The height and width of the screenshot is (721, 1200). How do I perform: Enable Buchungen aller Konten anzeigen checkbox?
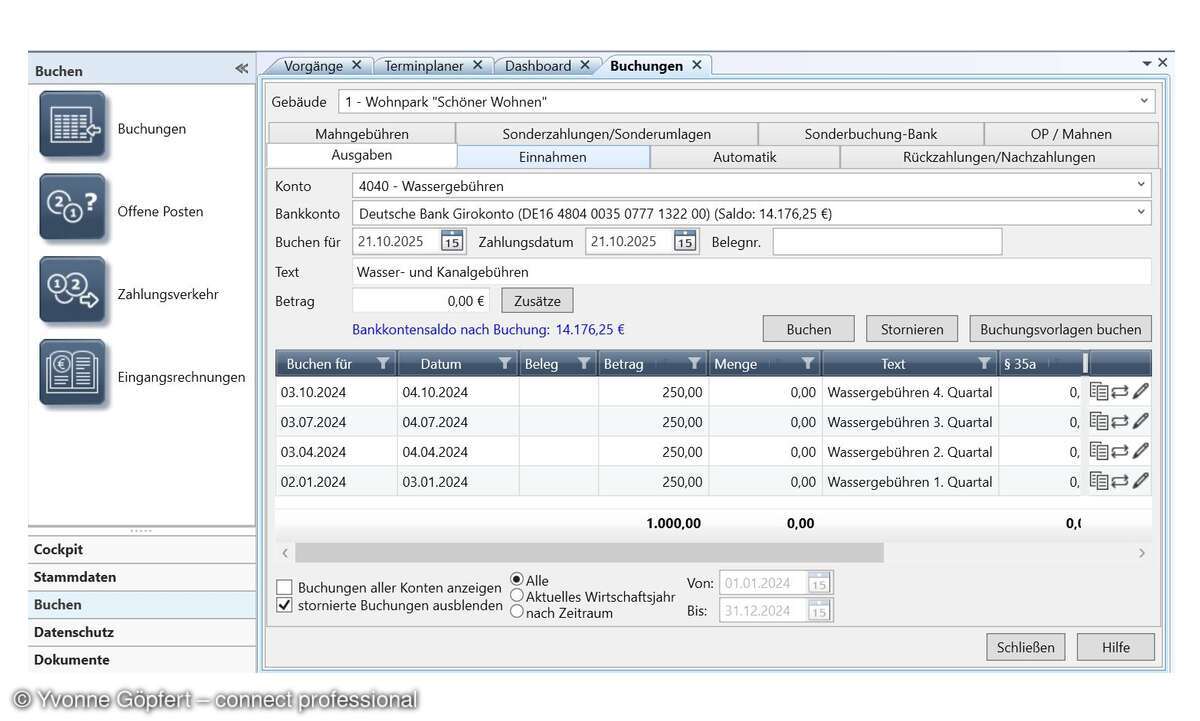click(x=285, y=588)
